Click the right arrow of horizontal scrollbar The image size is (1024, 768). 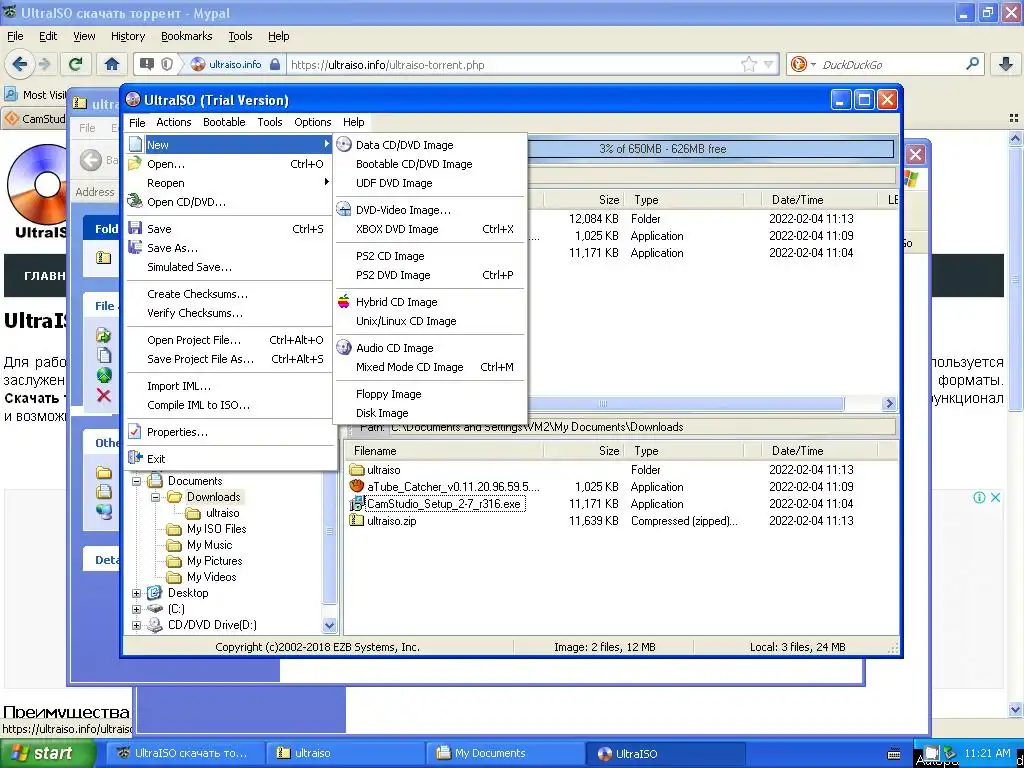889,404
